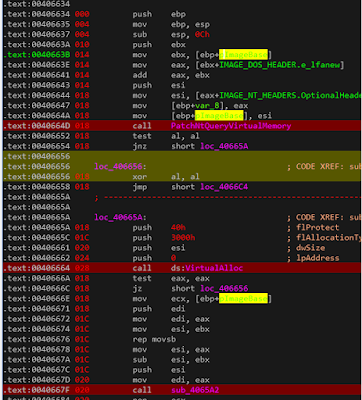Click the test al, al instruction

point(166,136)
